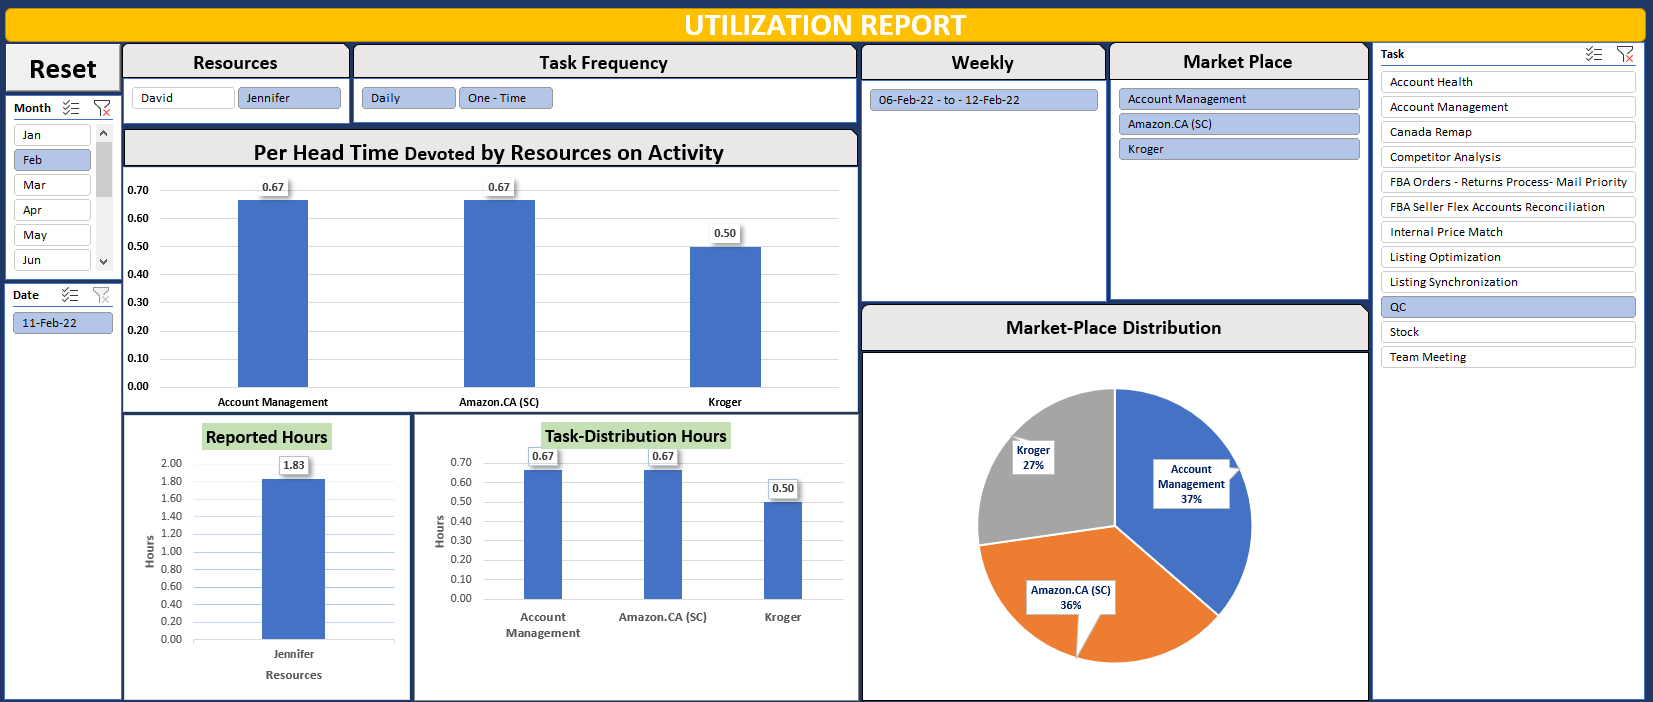The width and height of the screenshot is (1653, 702).
Task: Click the Kroger 27% pie label
Action: pos(1033,457)
